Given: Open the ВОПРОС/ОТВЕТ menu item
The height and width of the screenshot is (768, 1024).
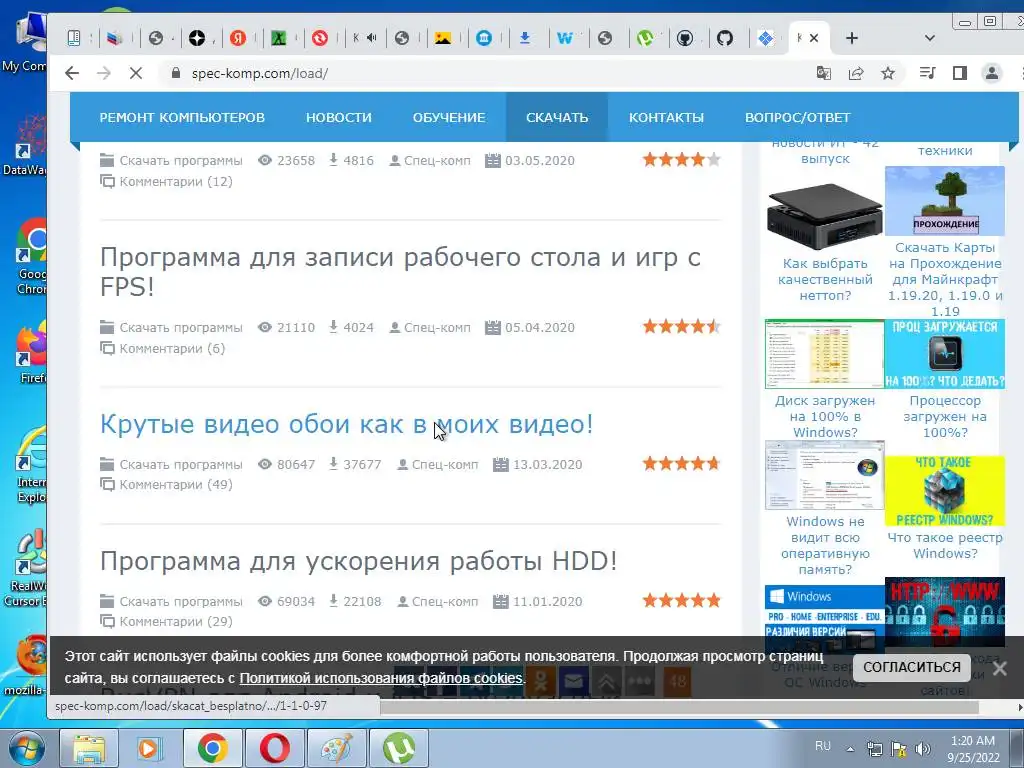Looking at the screenshot, I should coord(797,118).
